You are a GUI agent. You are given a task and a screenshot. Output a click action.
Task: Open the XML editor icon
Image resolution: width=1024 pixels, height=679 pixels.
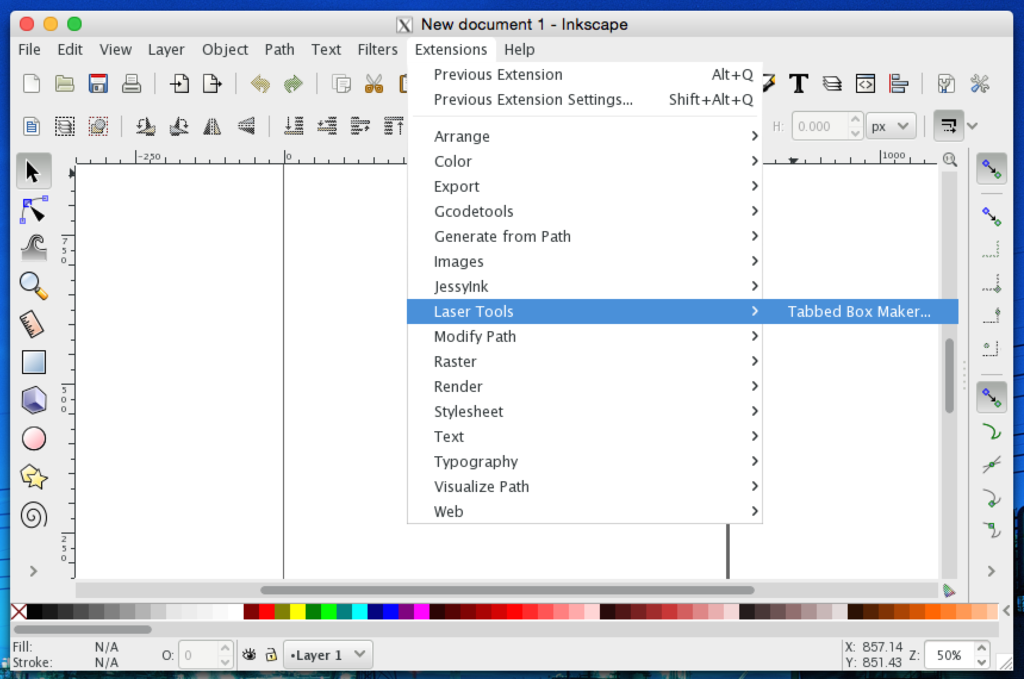pyautogui.click(x=865, y=84)
